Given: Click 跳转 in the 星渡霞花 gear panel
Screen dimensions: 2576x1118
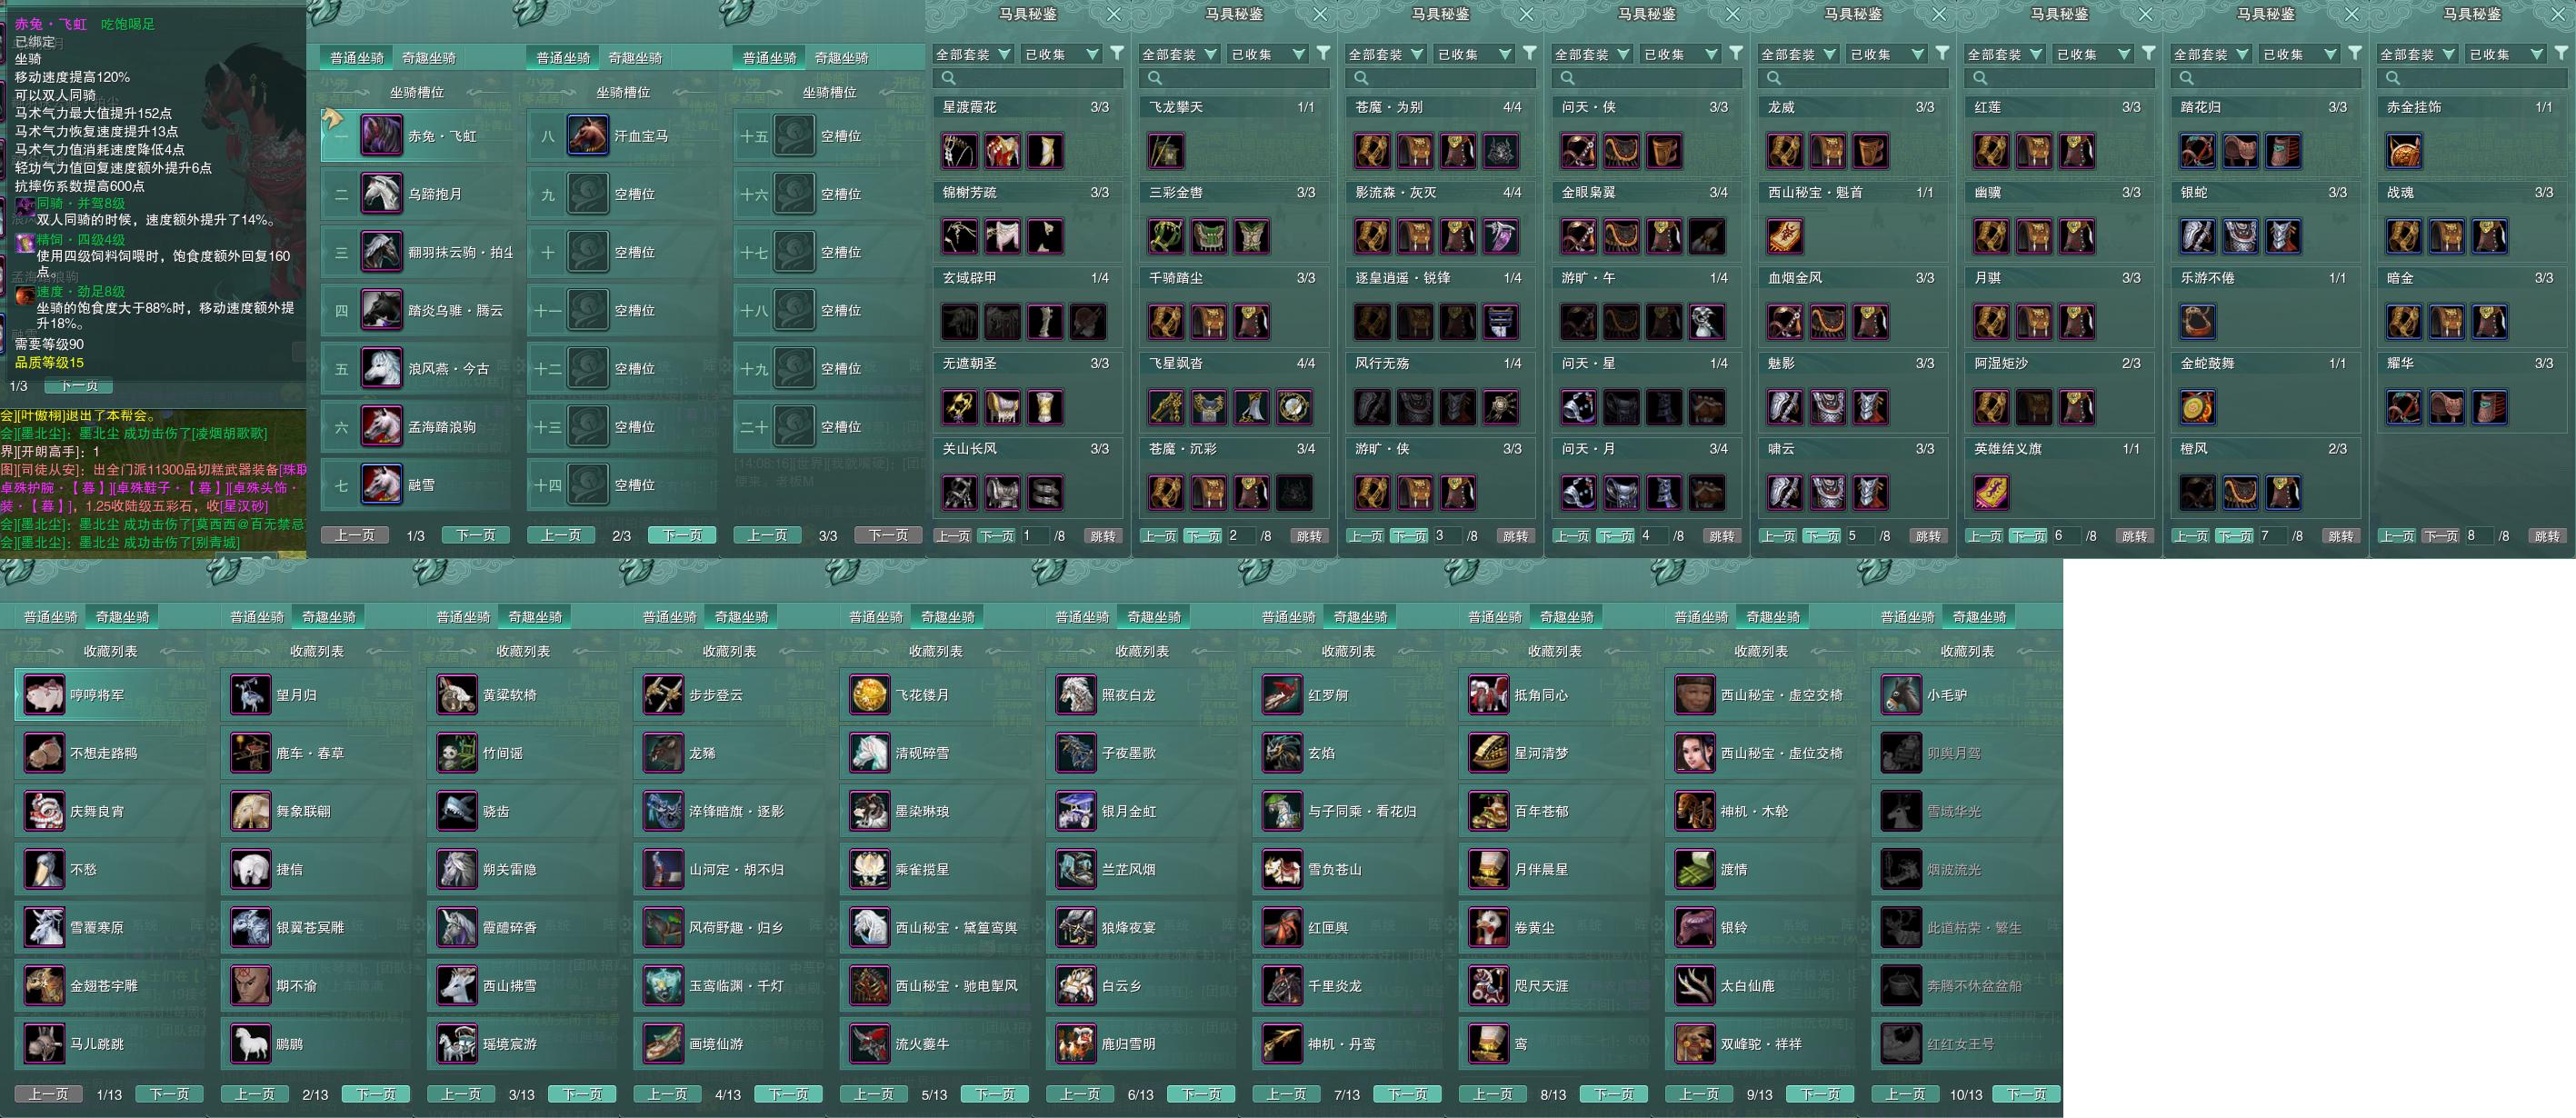Looking at the screenshot, I should [1103, 536].
